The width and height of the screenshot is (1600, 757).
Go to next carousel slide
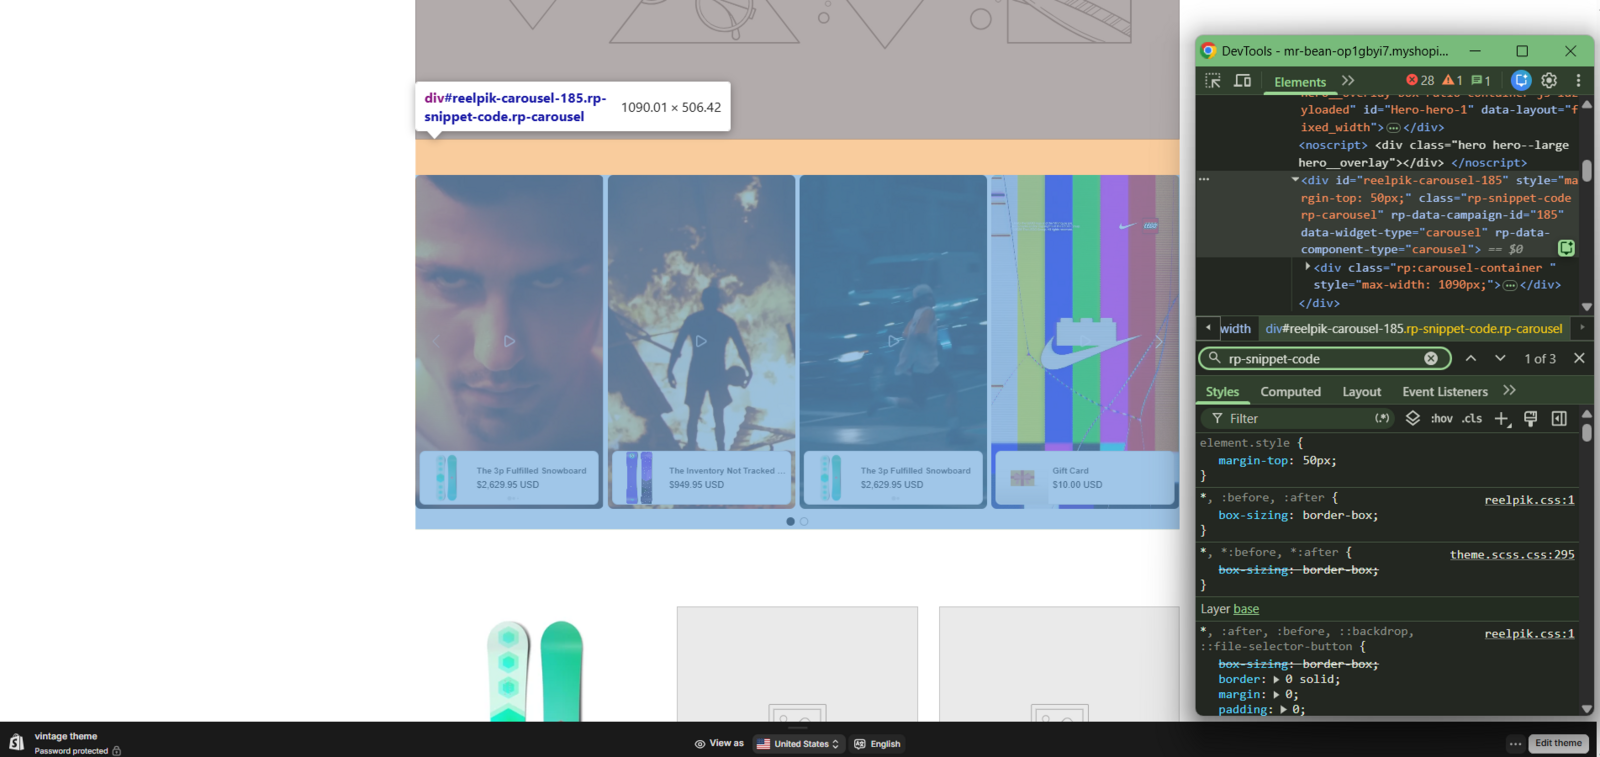(x=1159, y=341)
